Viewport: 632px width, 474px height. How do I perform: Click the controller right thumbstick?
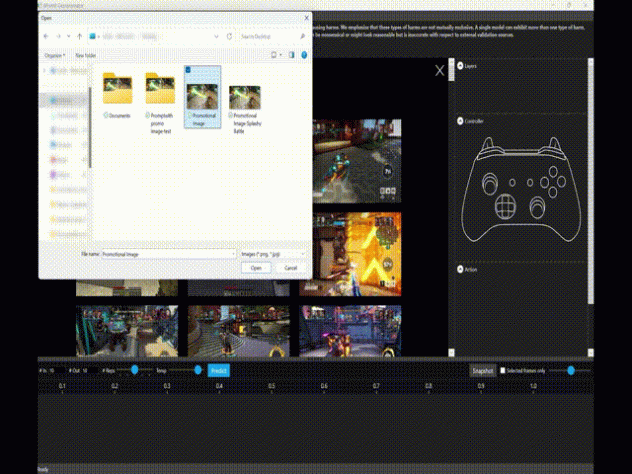[537, 208]
